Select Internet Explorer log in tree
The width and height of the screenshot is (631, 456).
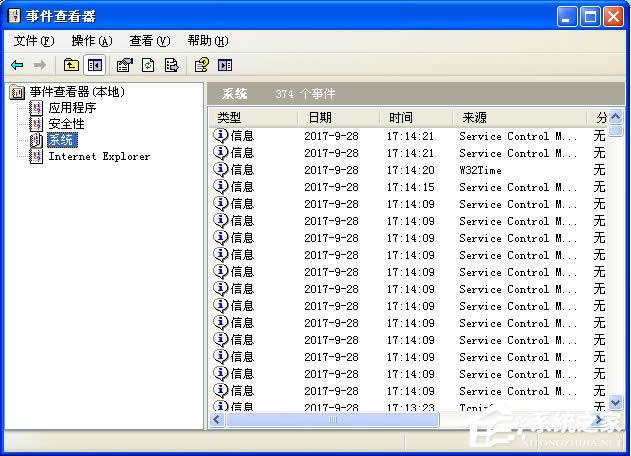(x=99, y=156)
